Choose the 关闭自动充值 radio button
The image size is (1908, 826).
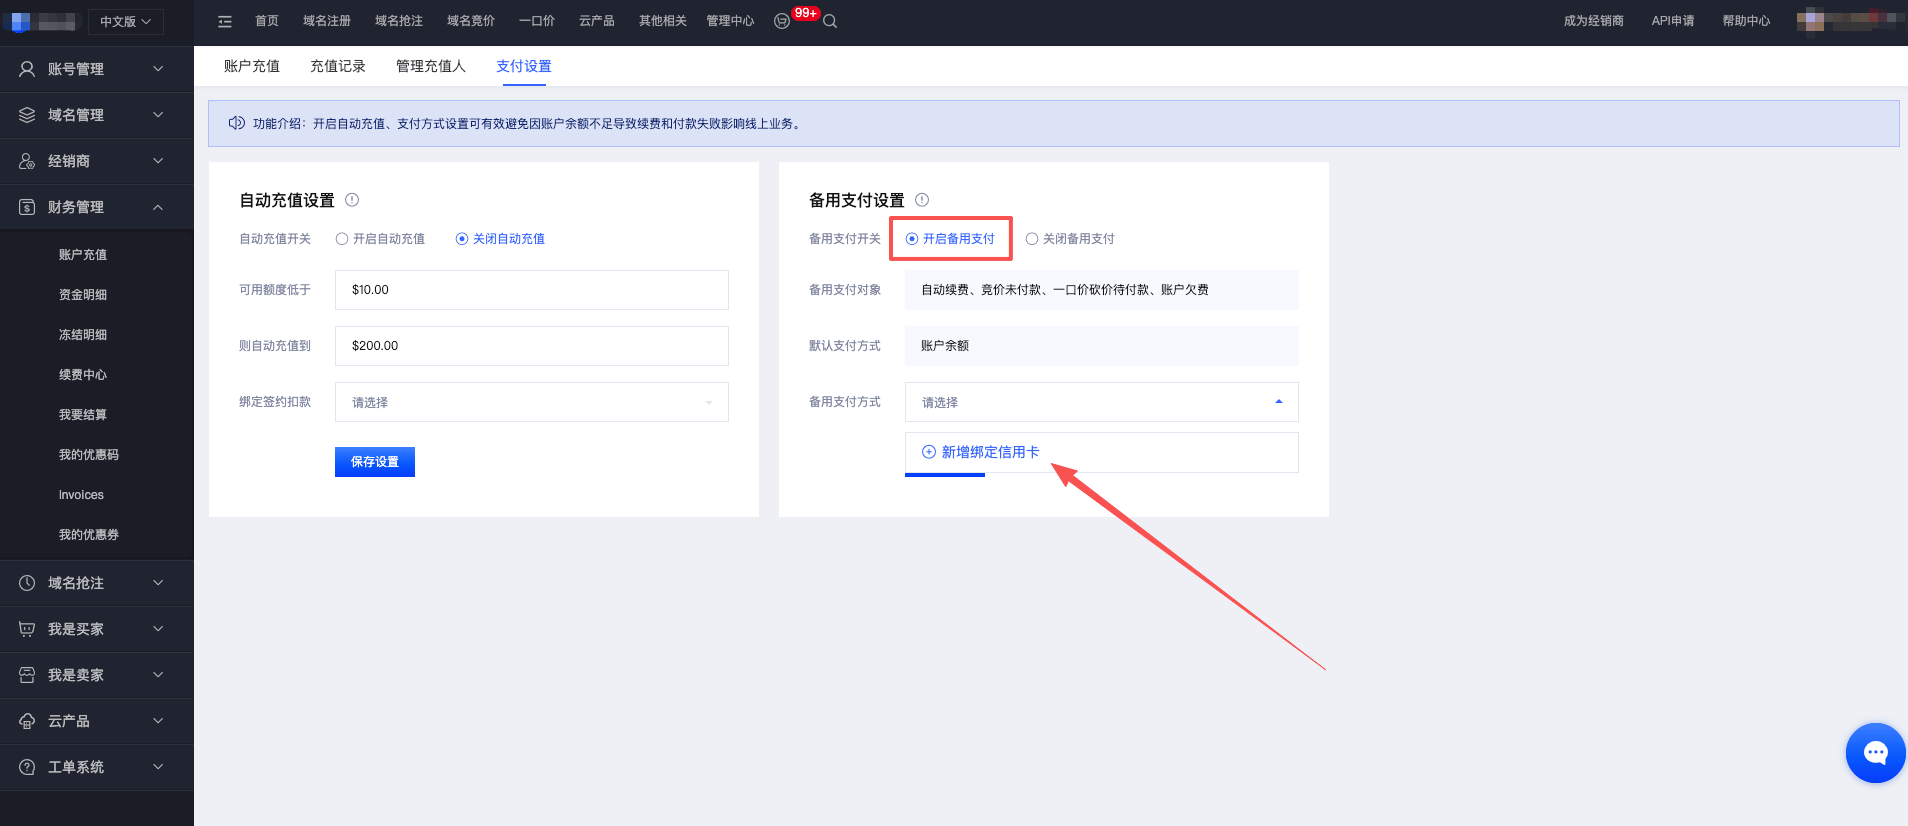tap(462, 239)
